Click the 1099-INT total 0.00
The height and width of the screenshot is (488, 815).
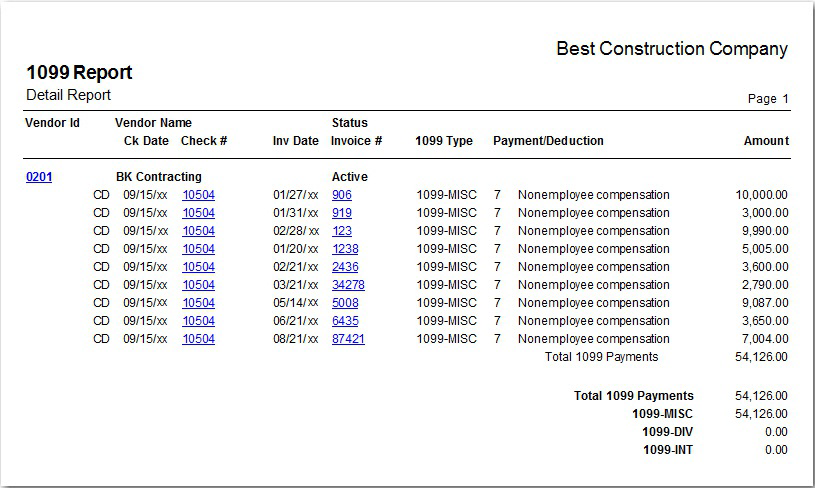click(776, 450)
